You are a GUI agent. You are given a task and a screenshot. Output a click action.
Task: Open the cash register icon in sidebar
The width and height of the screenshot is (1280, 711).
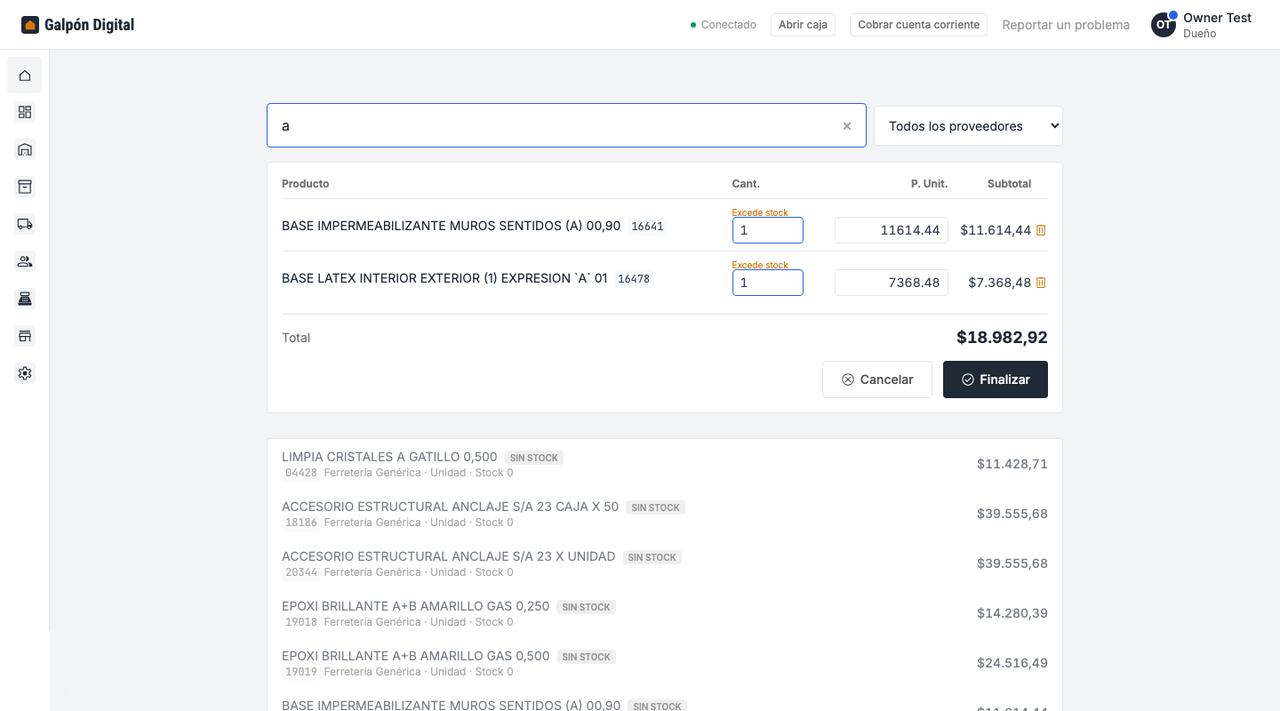coord(25,299)
